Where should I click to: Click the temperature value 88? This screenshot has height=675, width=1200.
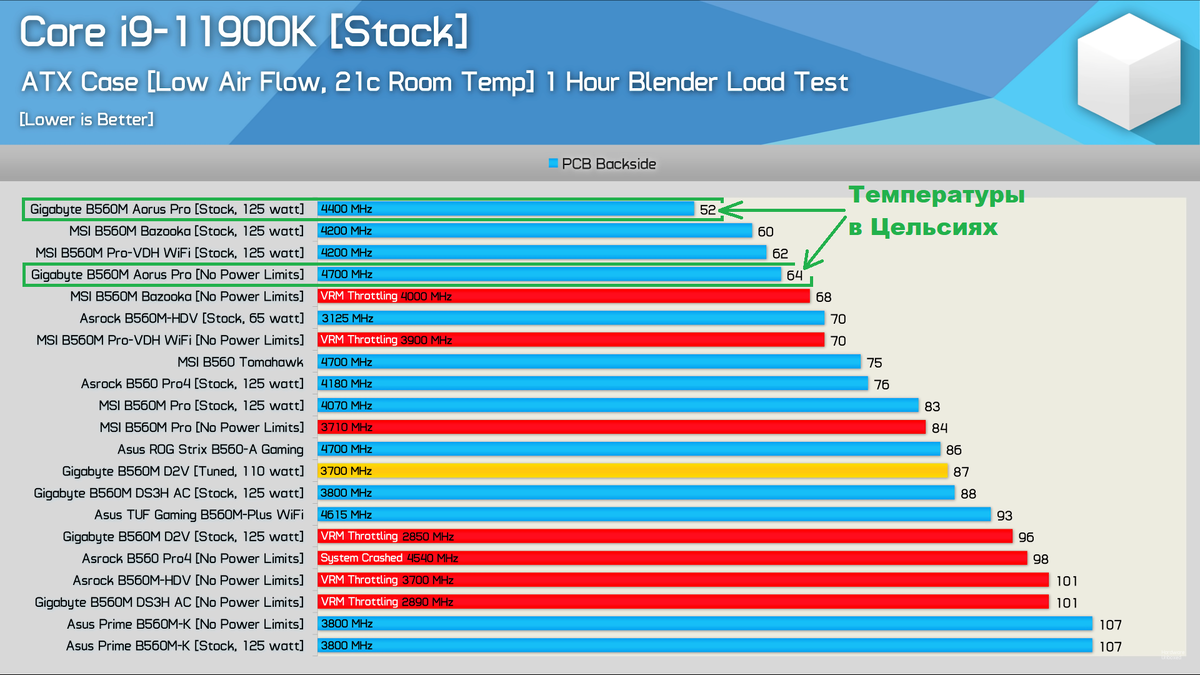(x=969, y=494)
